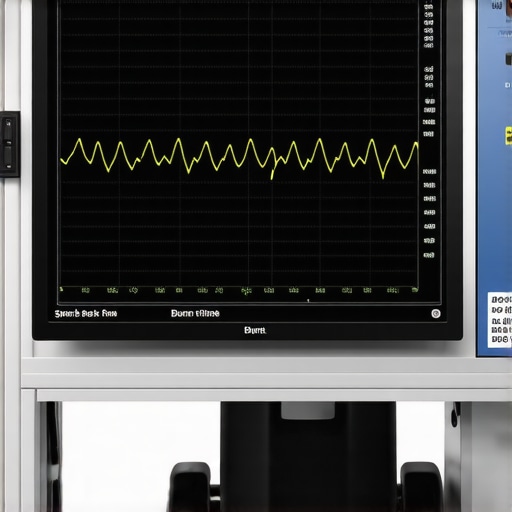Image resolution: width=512 pixels, height=512 pixels.
Task: Click the yellow waveform trace on the graph
Action: click(239, 158)
